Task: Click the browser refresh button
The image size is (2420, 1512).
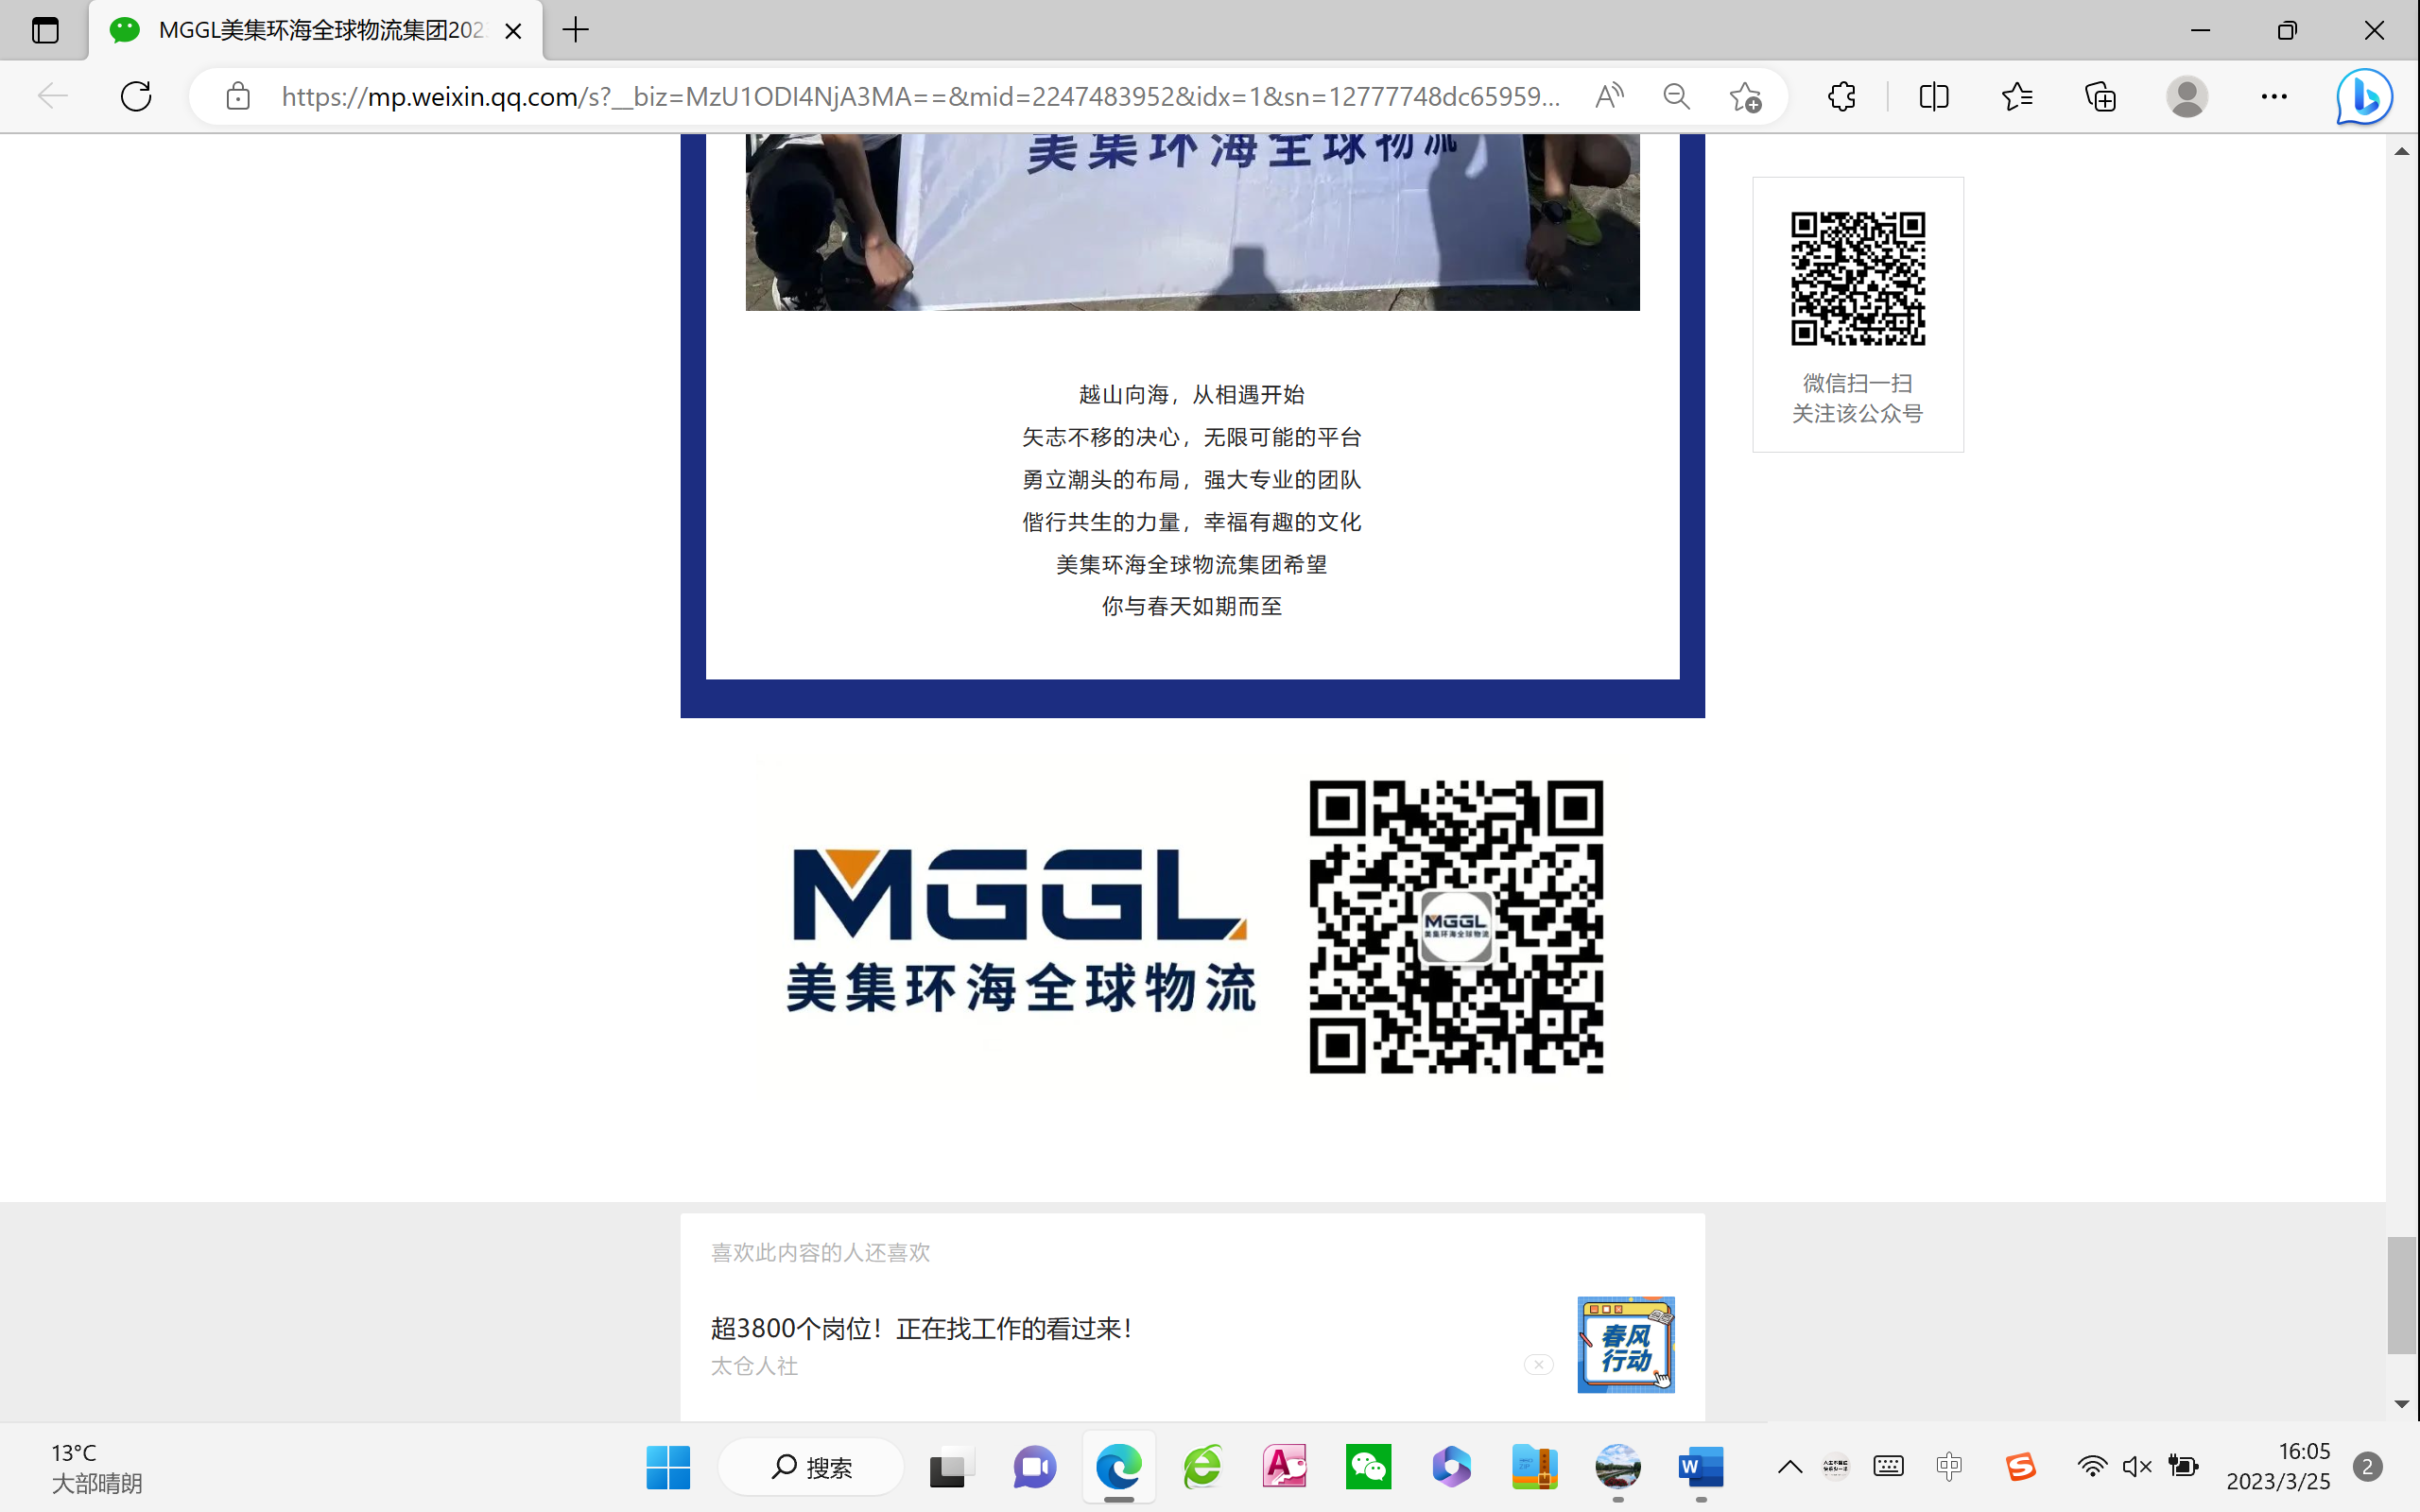Action: pos(136,96)
